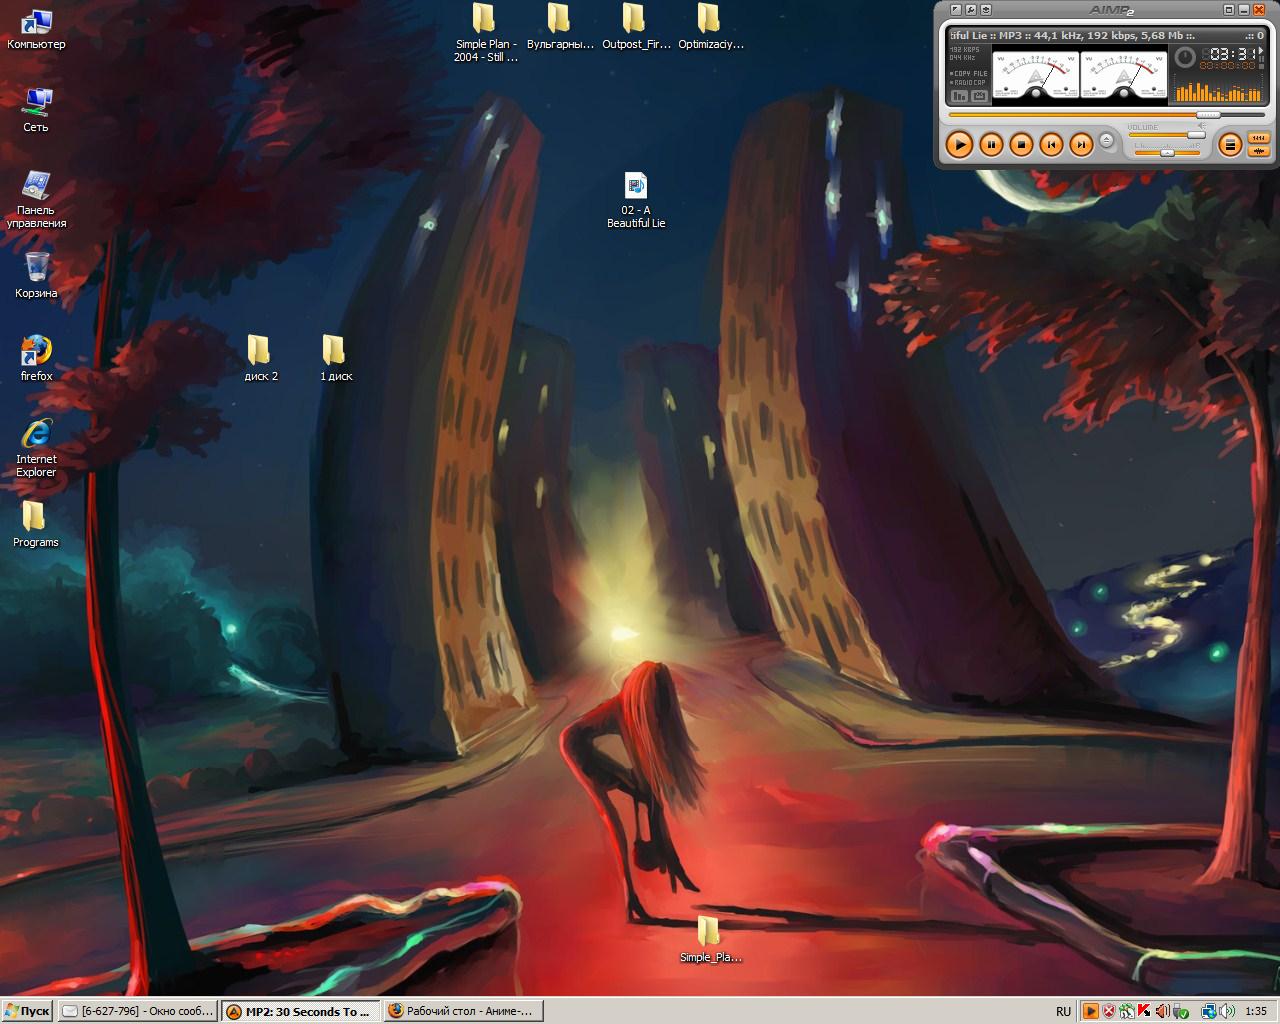Open AIMP equalizer button

[1258, 138]
